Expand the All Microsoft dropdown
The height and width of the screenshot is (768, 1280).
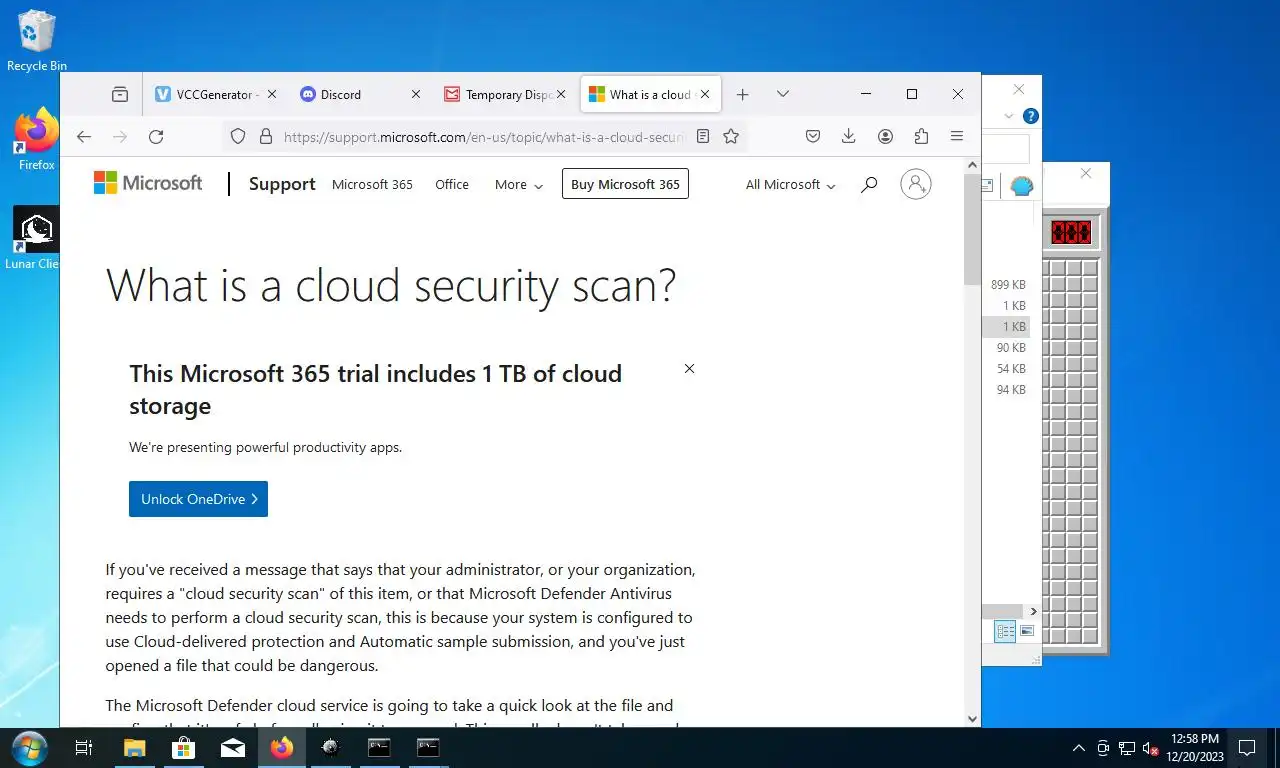pos(790,184)
